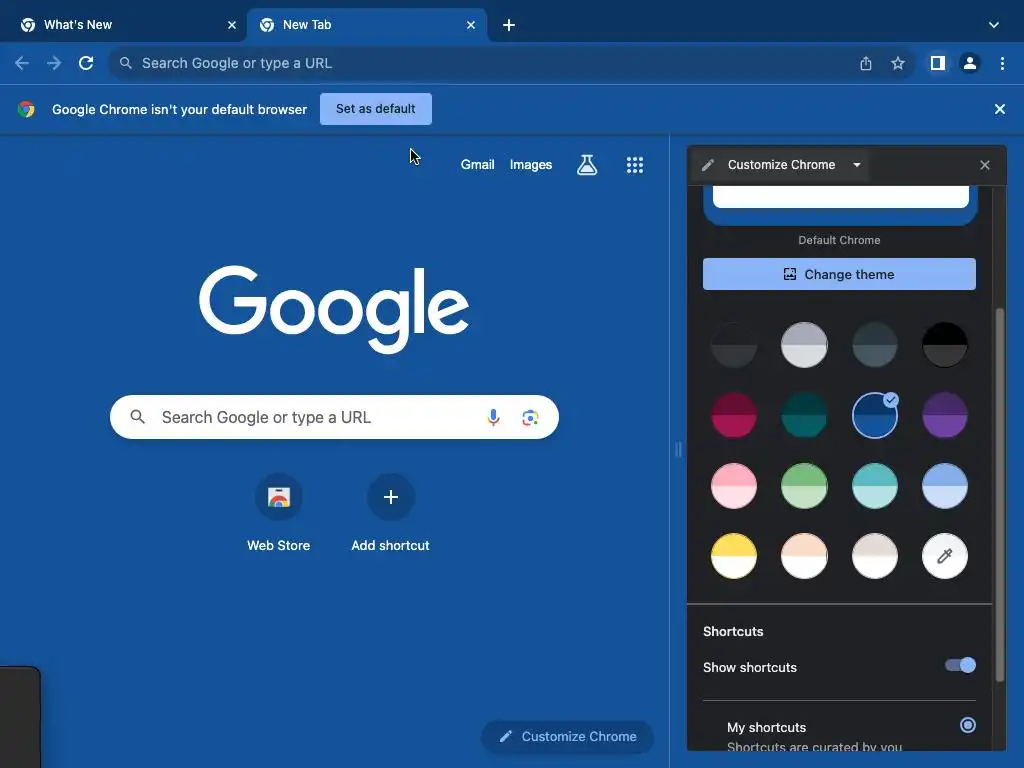
Task: Click the 'Shortcuts' section heading
Action: coord(733,632)
